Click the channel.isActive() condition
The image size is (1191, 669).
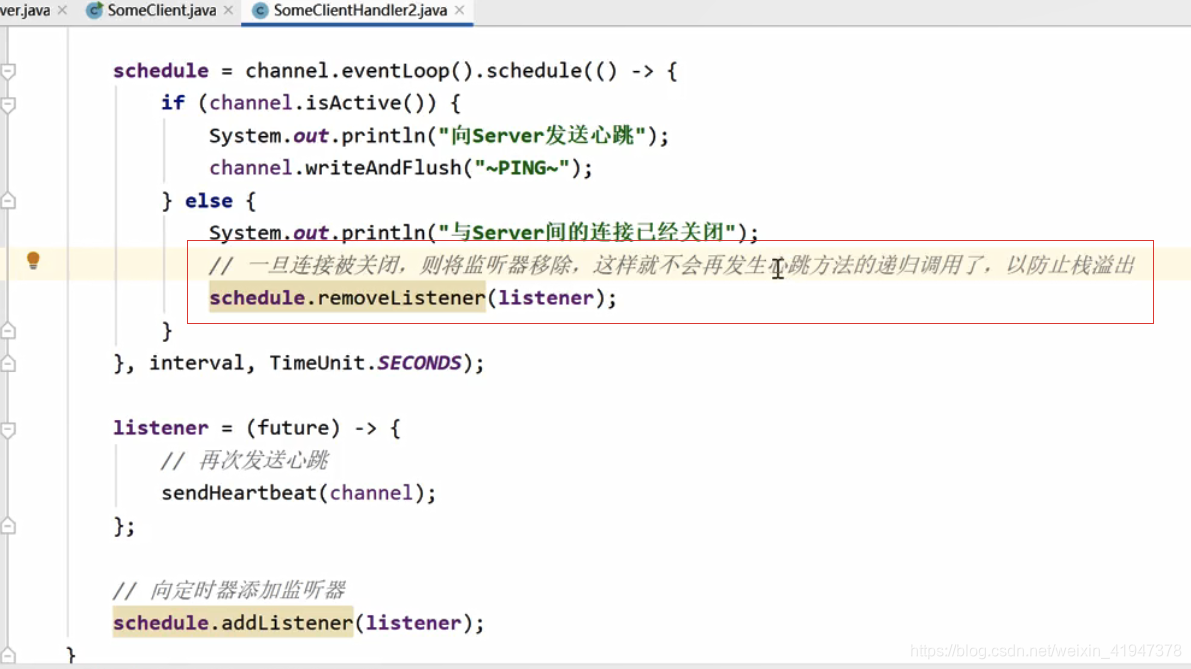(x=323, y=103)
